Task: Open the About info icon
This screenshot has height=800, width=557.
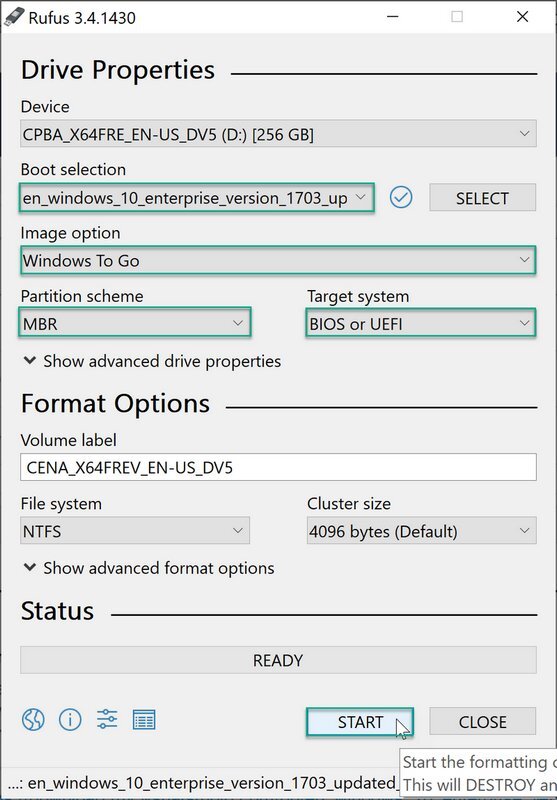Action: 70,720
